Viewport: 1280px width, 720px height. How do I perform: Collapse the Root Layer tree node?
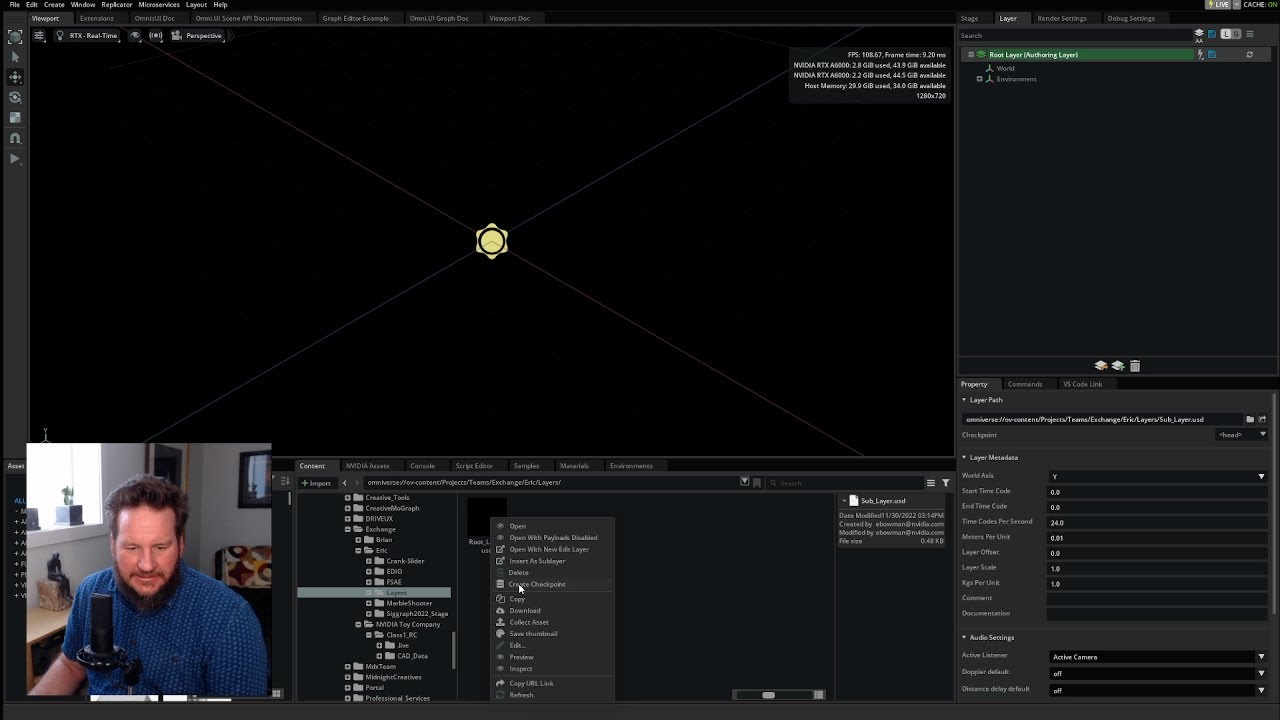(x=971, y=55)
